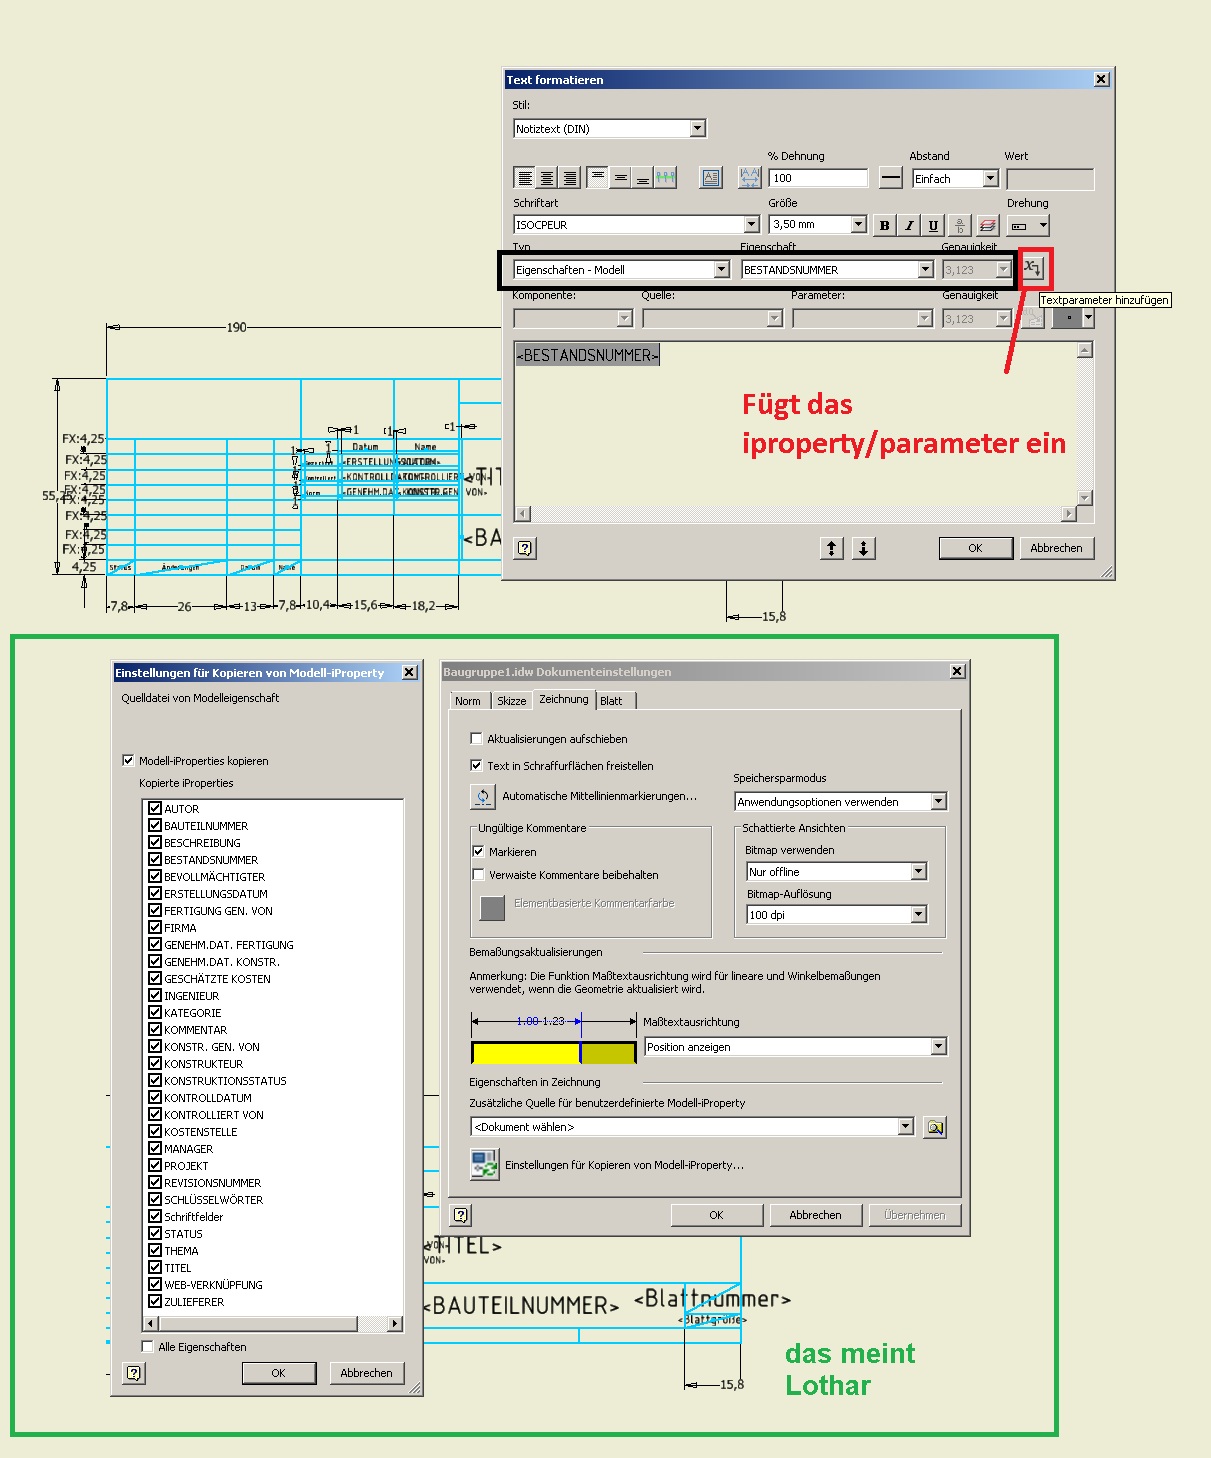The height and width of the screenshot is (1458, 1211).
Task: Toggle italic formatting
Action: (x=909, y=225)
